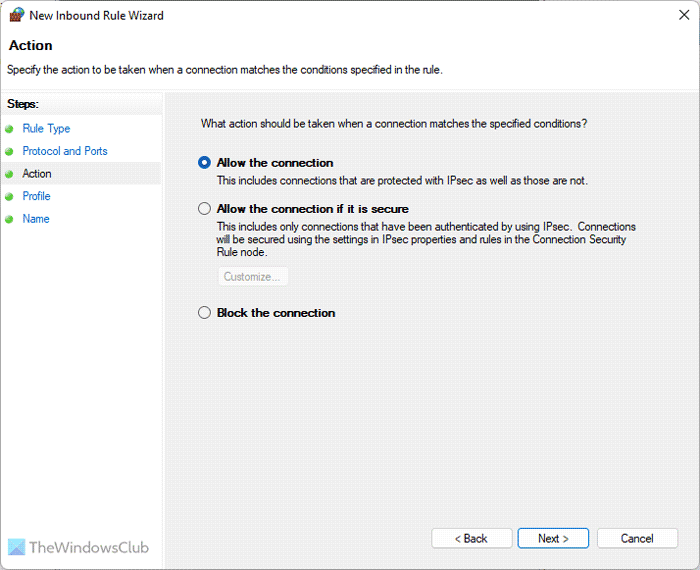
Task: Click the green bullet beside Rule Type
Action: (x=9, y=129)
